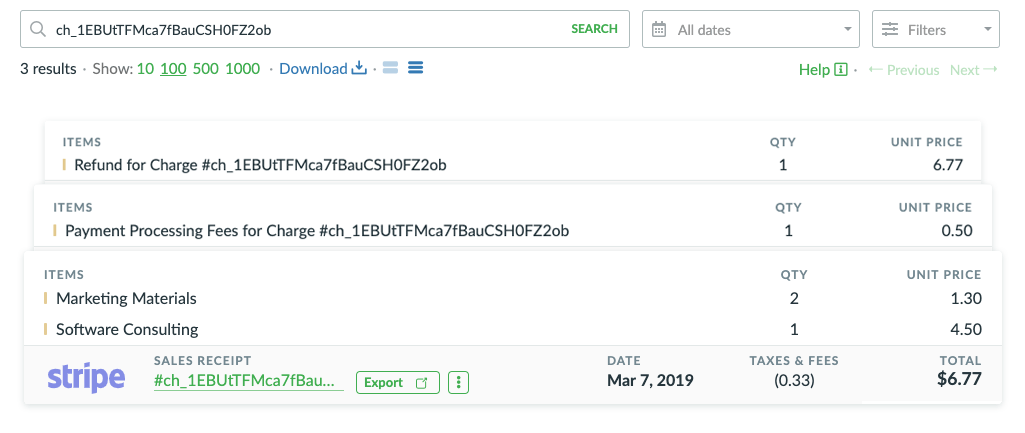This screenshot has width=1025, height=433.
Task: Go to the Next results page
Action: (973, 70)
